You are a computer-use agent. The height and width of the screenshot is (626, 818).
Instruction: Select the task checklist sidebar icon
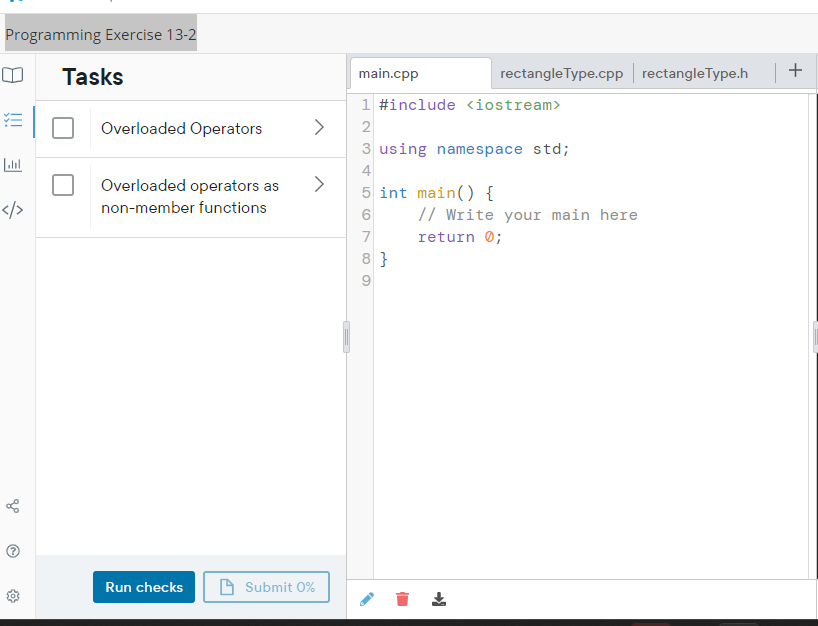pos(13,120)
